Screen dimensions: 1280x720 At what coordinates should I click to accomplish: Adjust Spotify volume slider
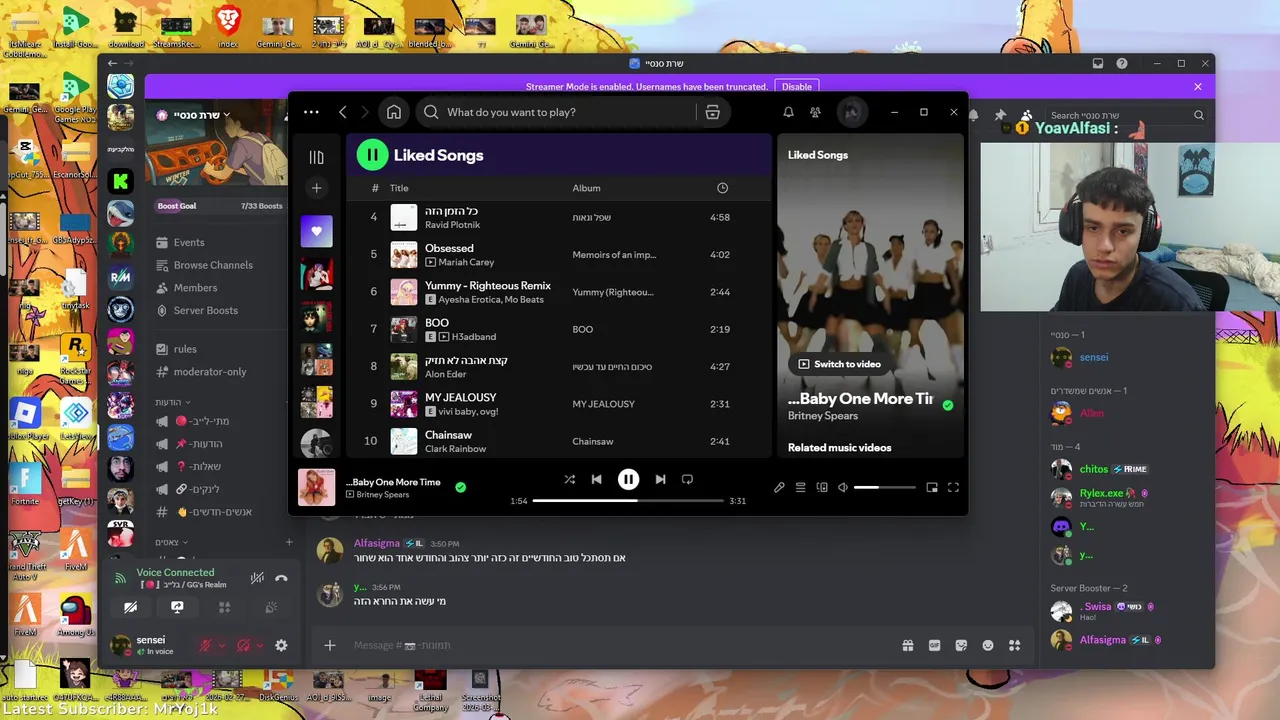(x=885, y=487)
